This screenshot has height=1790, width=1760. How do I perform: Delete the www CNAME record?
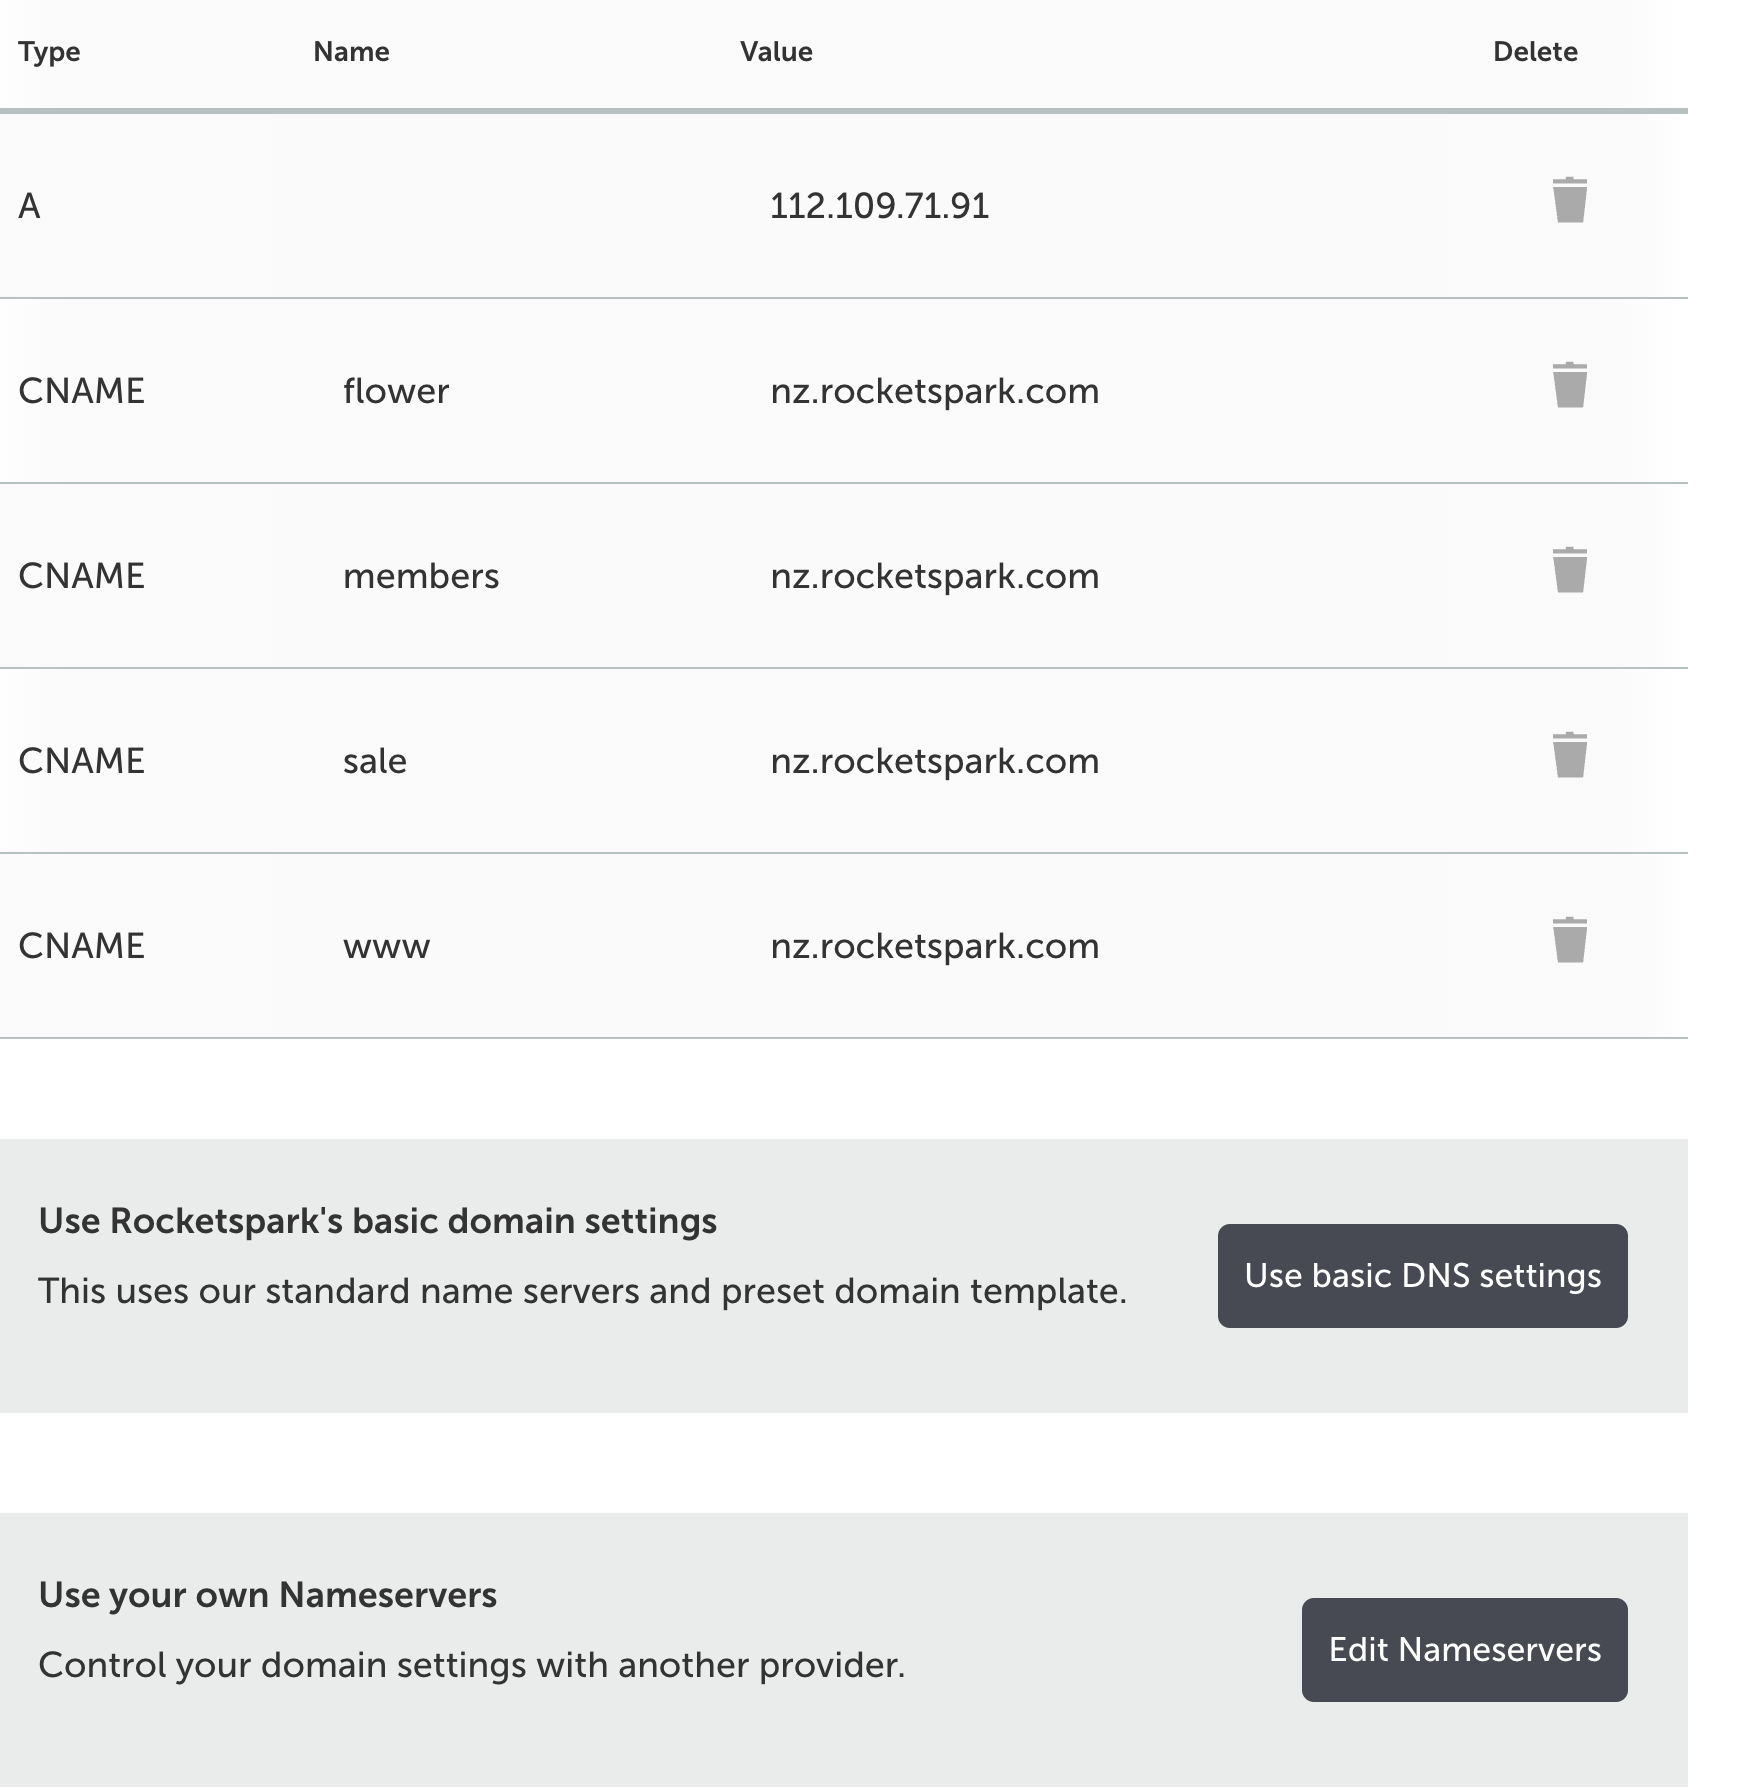coord(1570,940)
